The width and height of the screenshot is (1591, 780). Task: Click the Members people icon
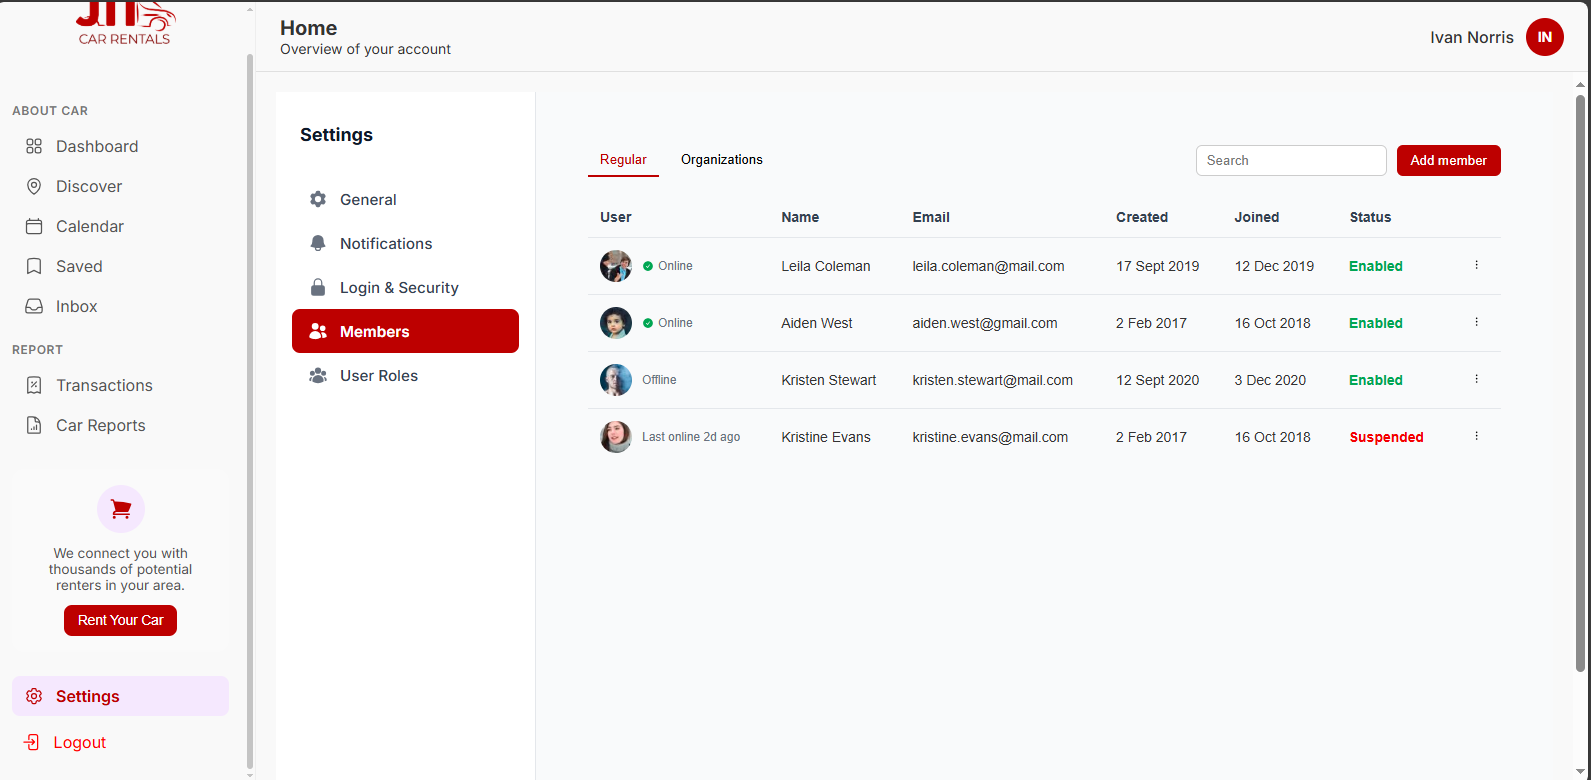click(x=318, y=331)
